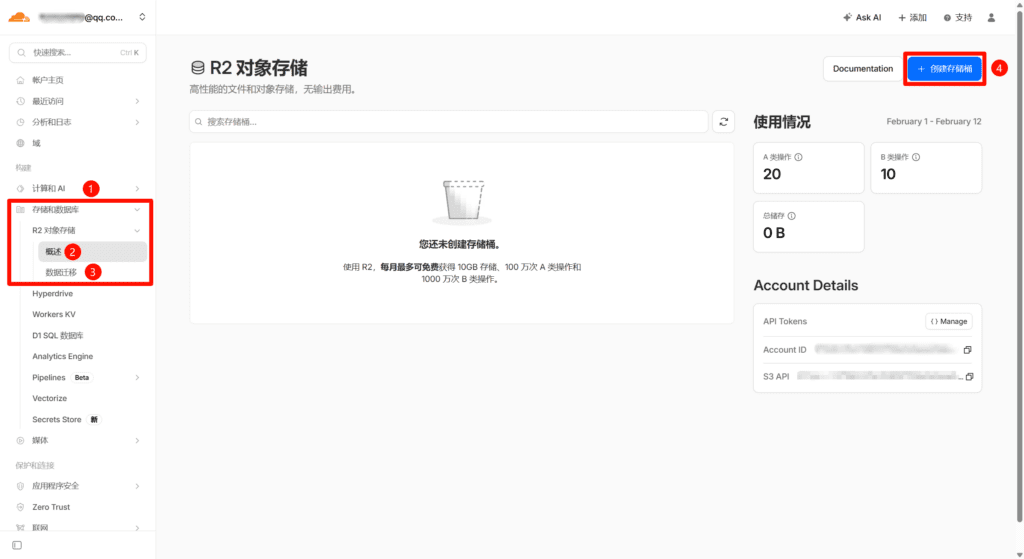This screenshot has height=559, width=1024.
Task: Click the refresh bucket list icon
Action: tap(724, 121)
